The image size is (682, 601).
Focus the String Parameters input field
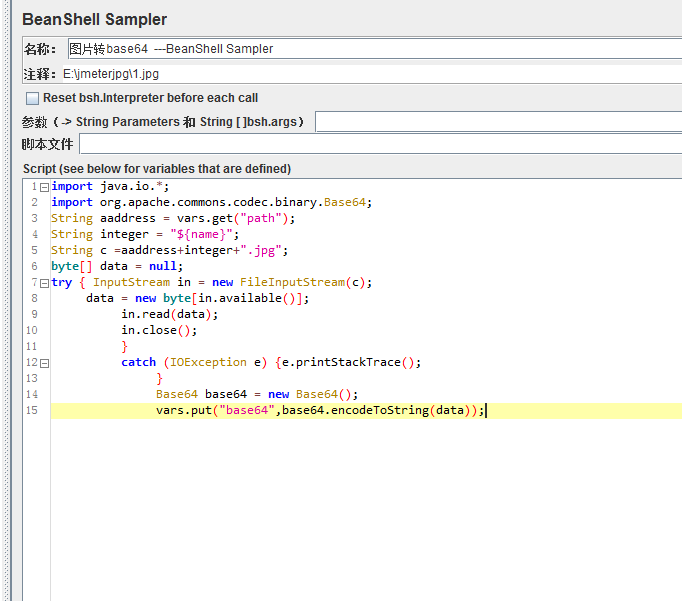(498, 122)
